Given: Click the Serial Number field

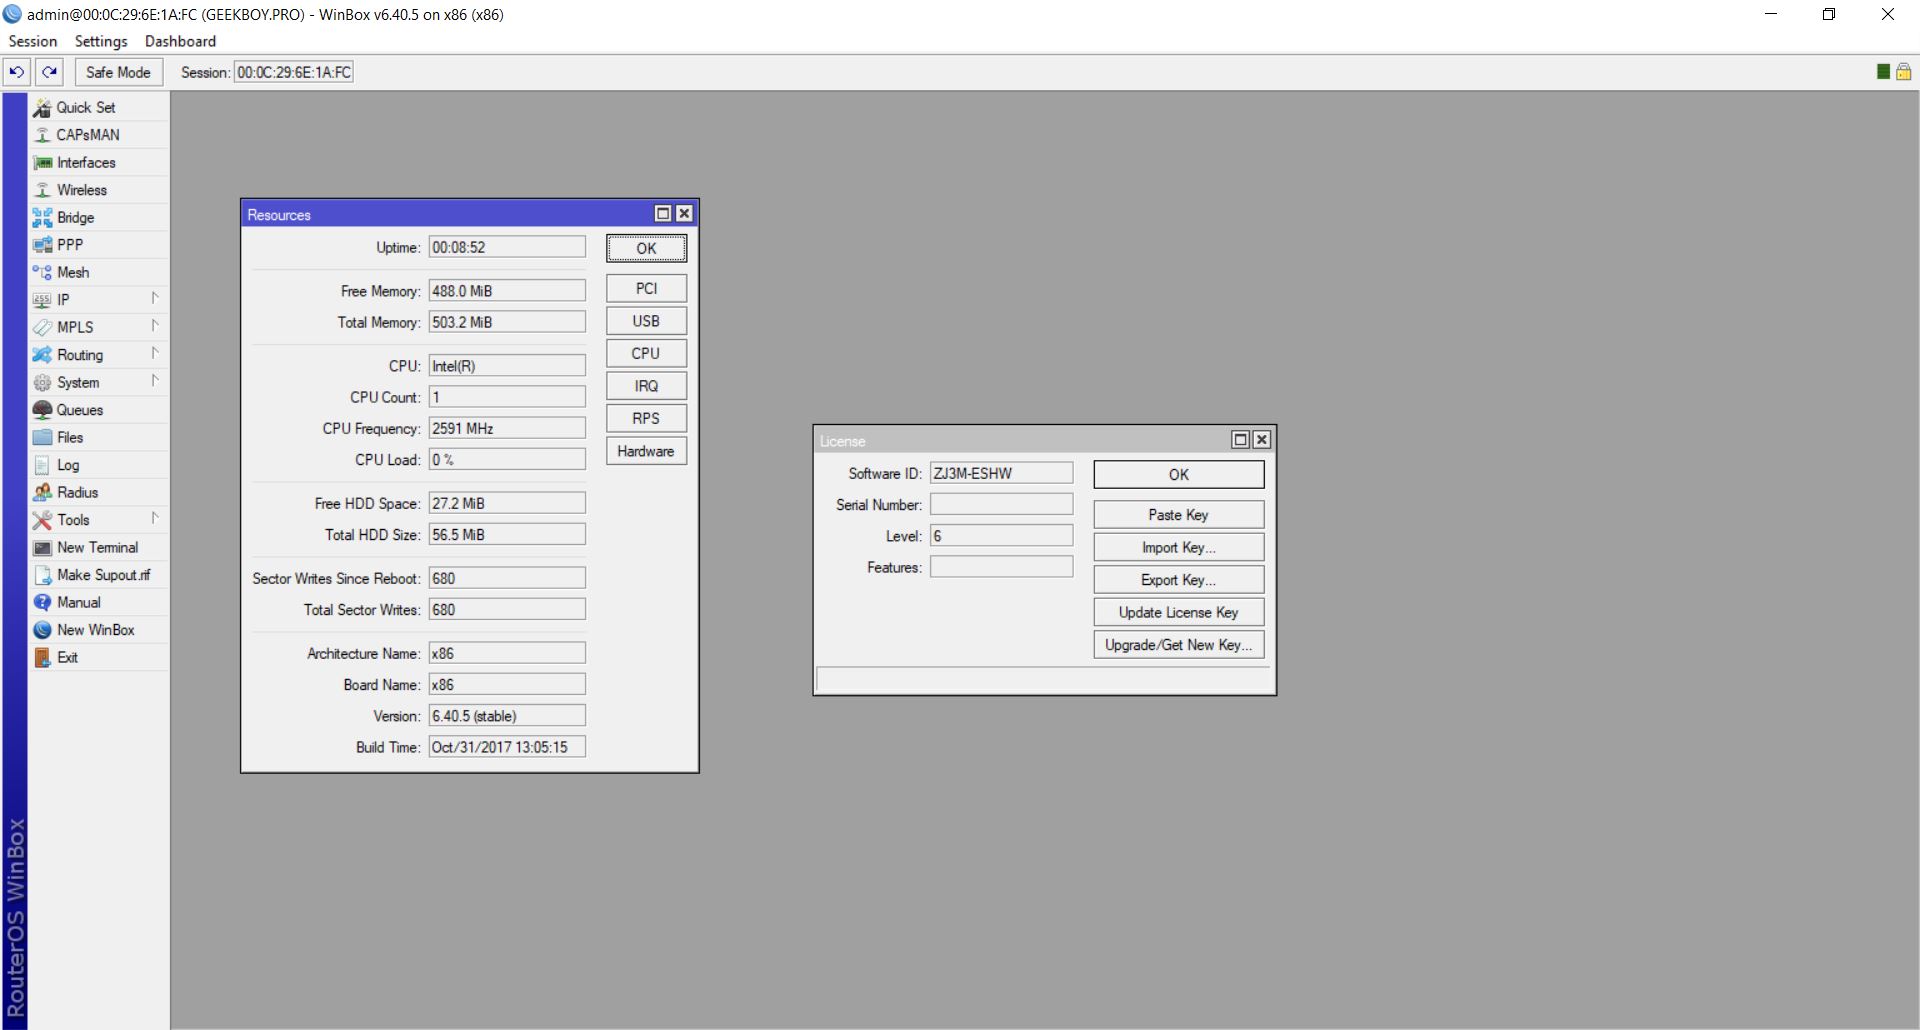Looking at the screenshot, I should click(x=1001, y=504).
